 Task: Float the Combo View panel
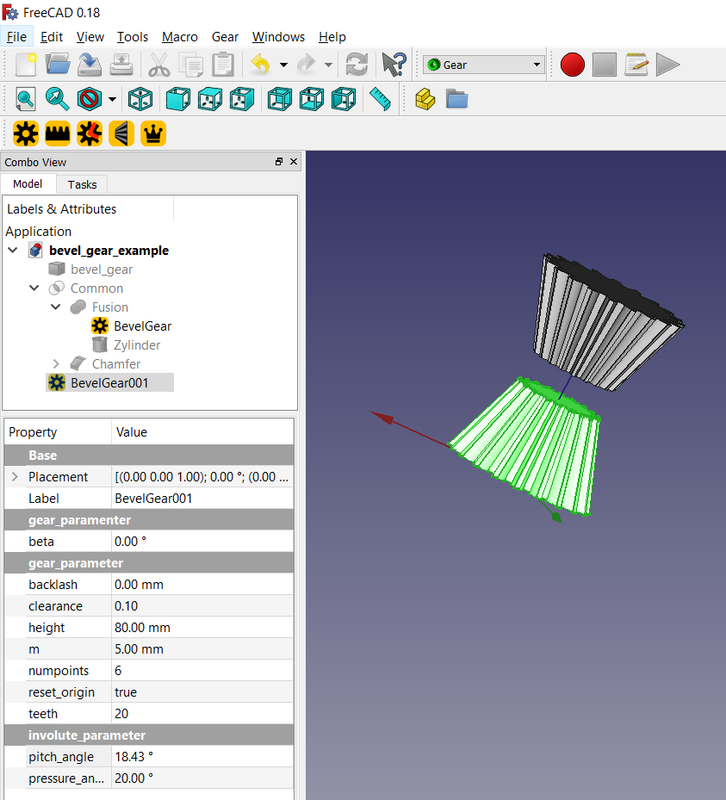[279, 162]
